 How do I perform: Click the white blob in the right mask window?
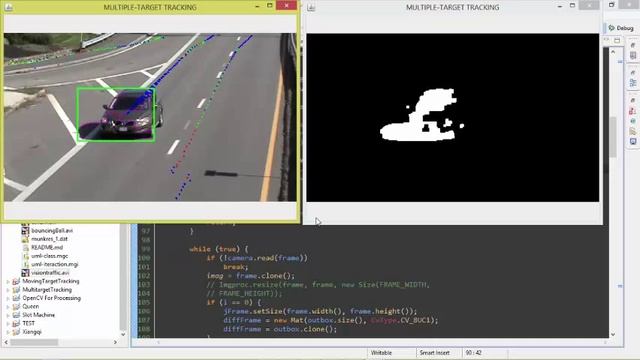[420, 116]
